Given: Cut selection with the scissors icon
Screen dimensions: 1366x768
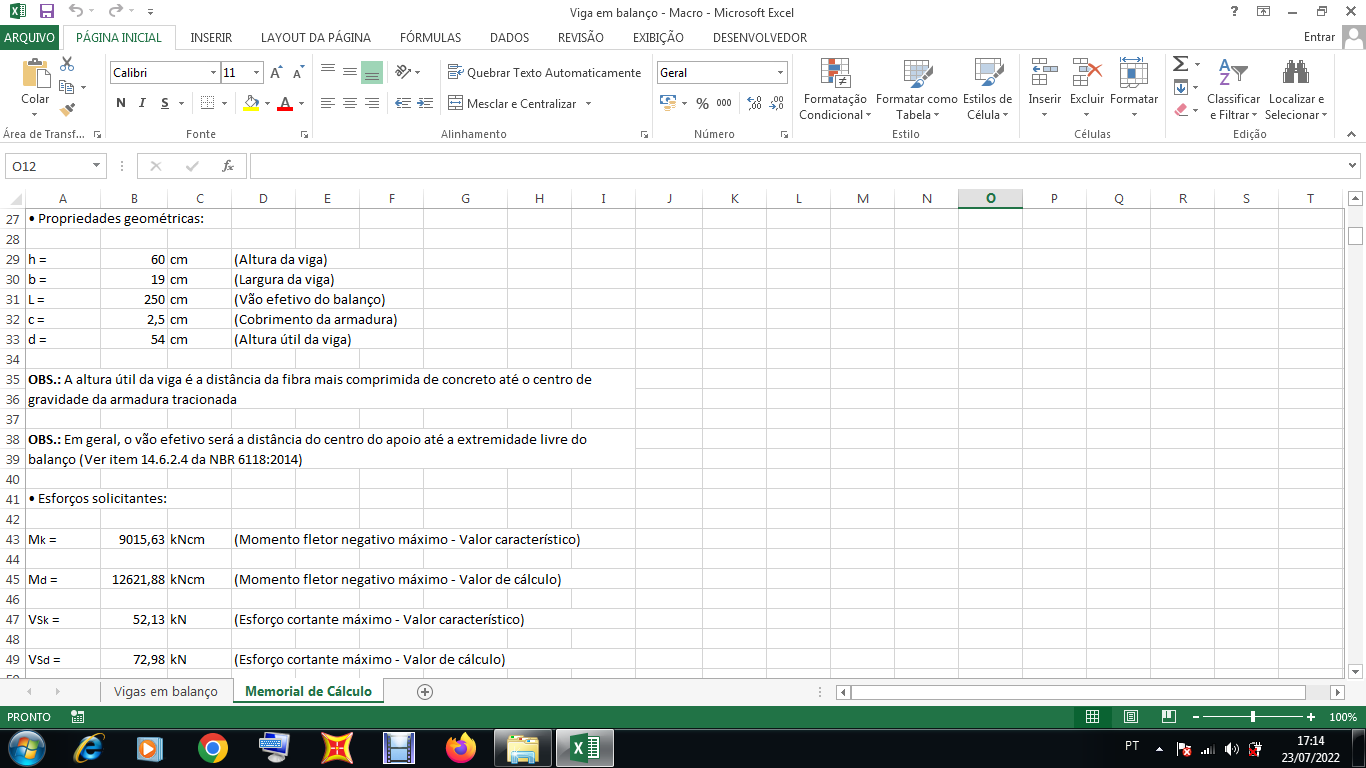Looking at the screenshot, I should tap(68, 64).
